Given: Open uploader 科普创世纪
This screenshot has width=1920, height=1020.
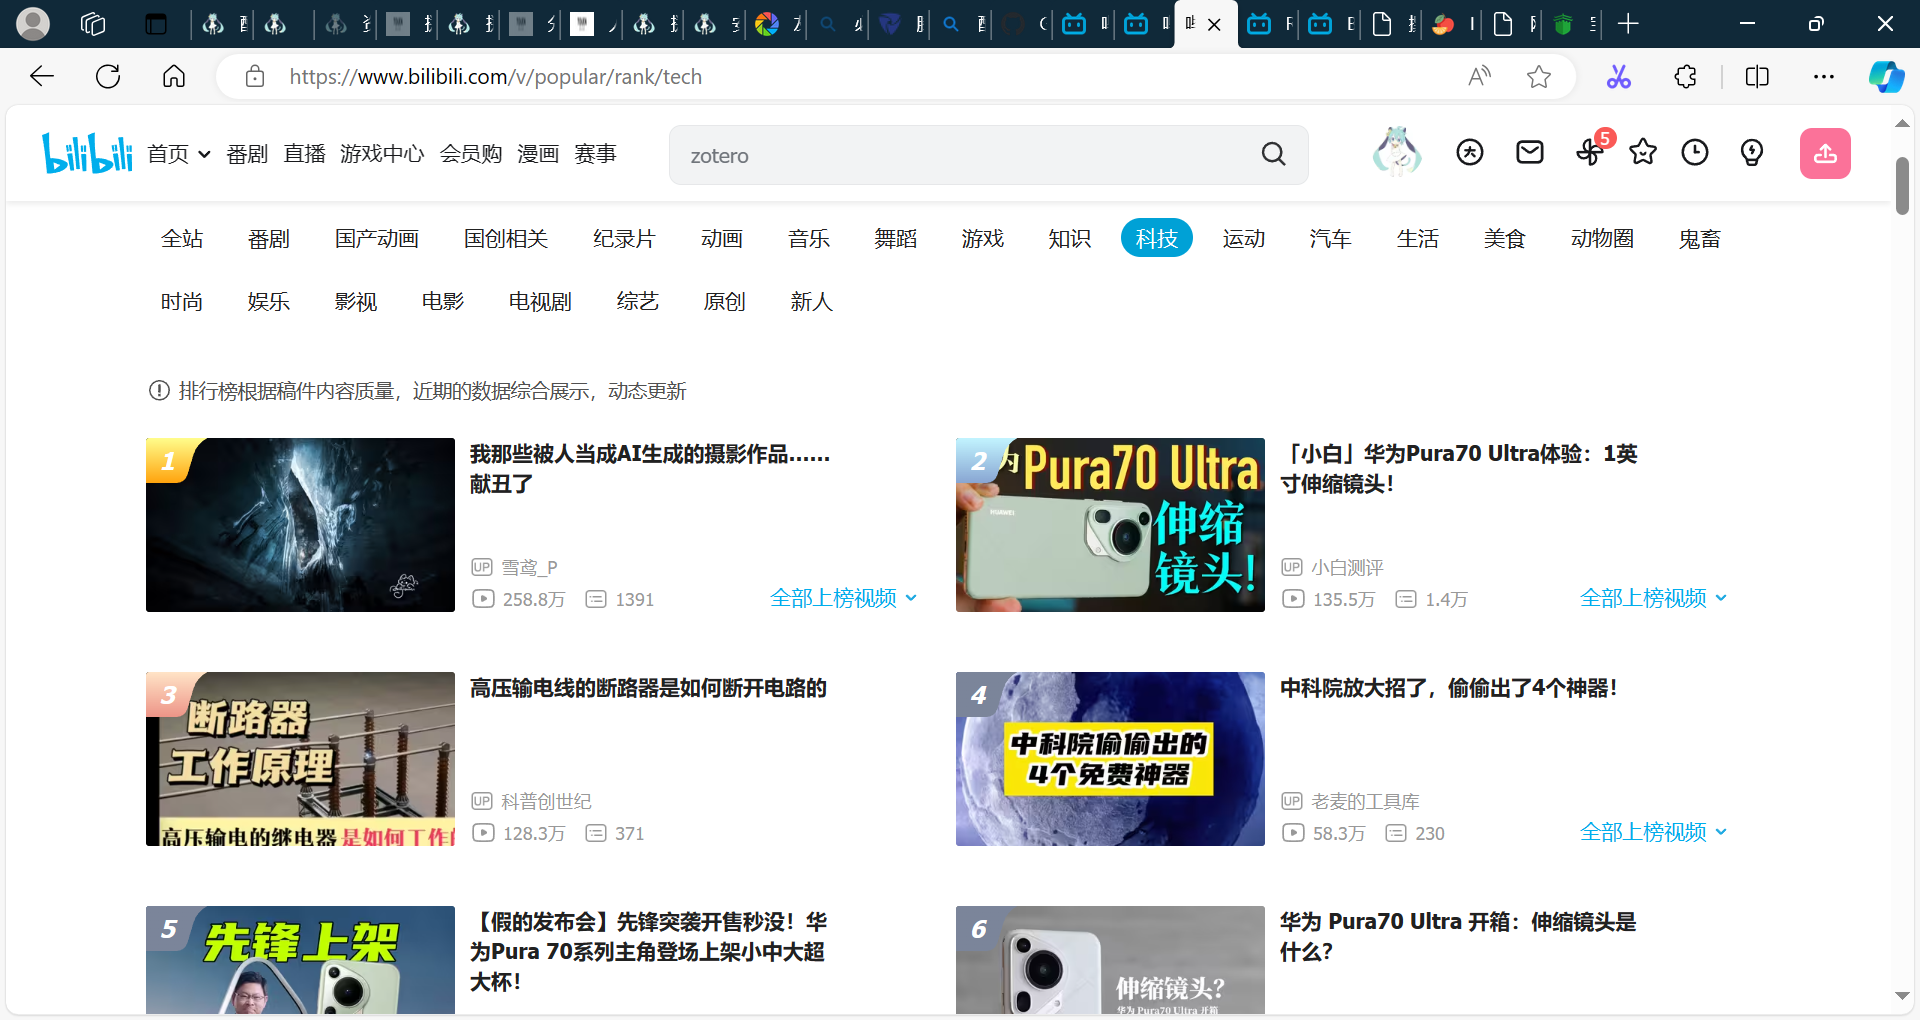Looking at the screenshot, I should [546, 801].
